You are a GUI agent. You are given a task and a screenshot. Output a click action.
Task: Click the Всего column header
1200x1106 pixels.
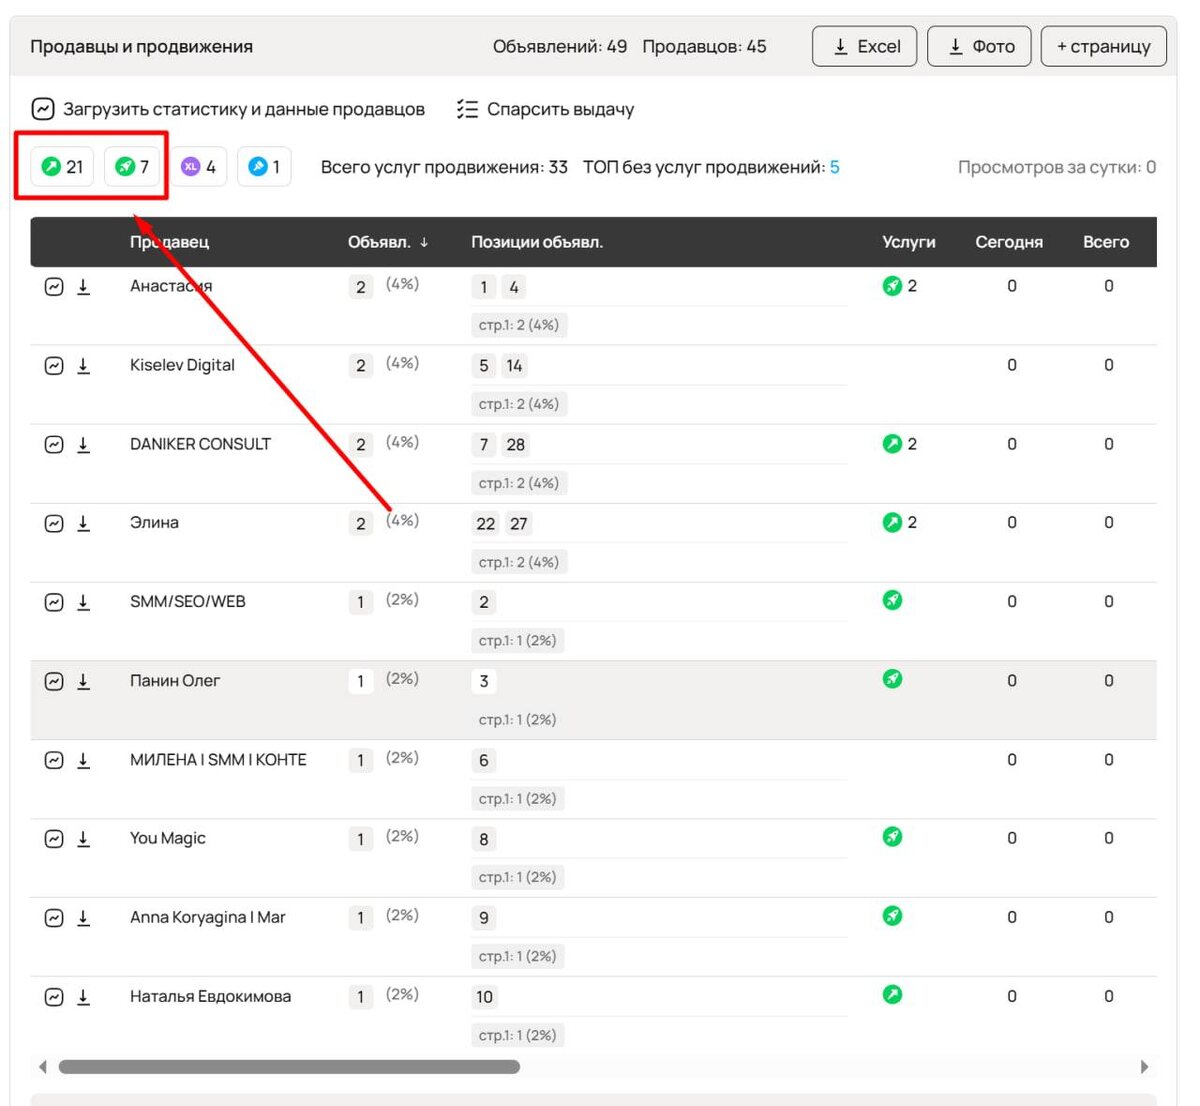pos(1106,242)
